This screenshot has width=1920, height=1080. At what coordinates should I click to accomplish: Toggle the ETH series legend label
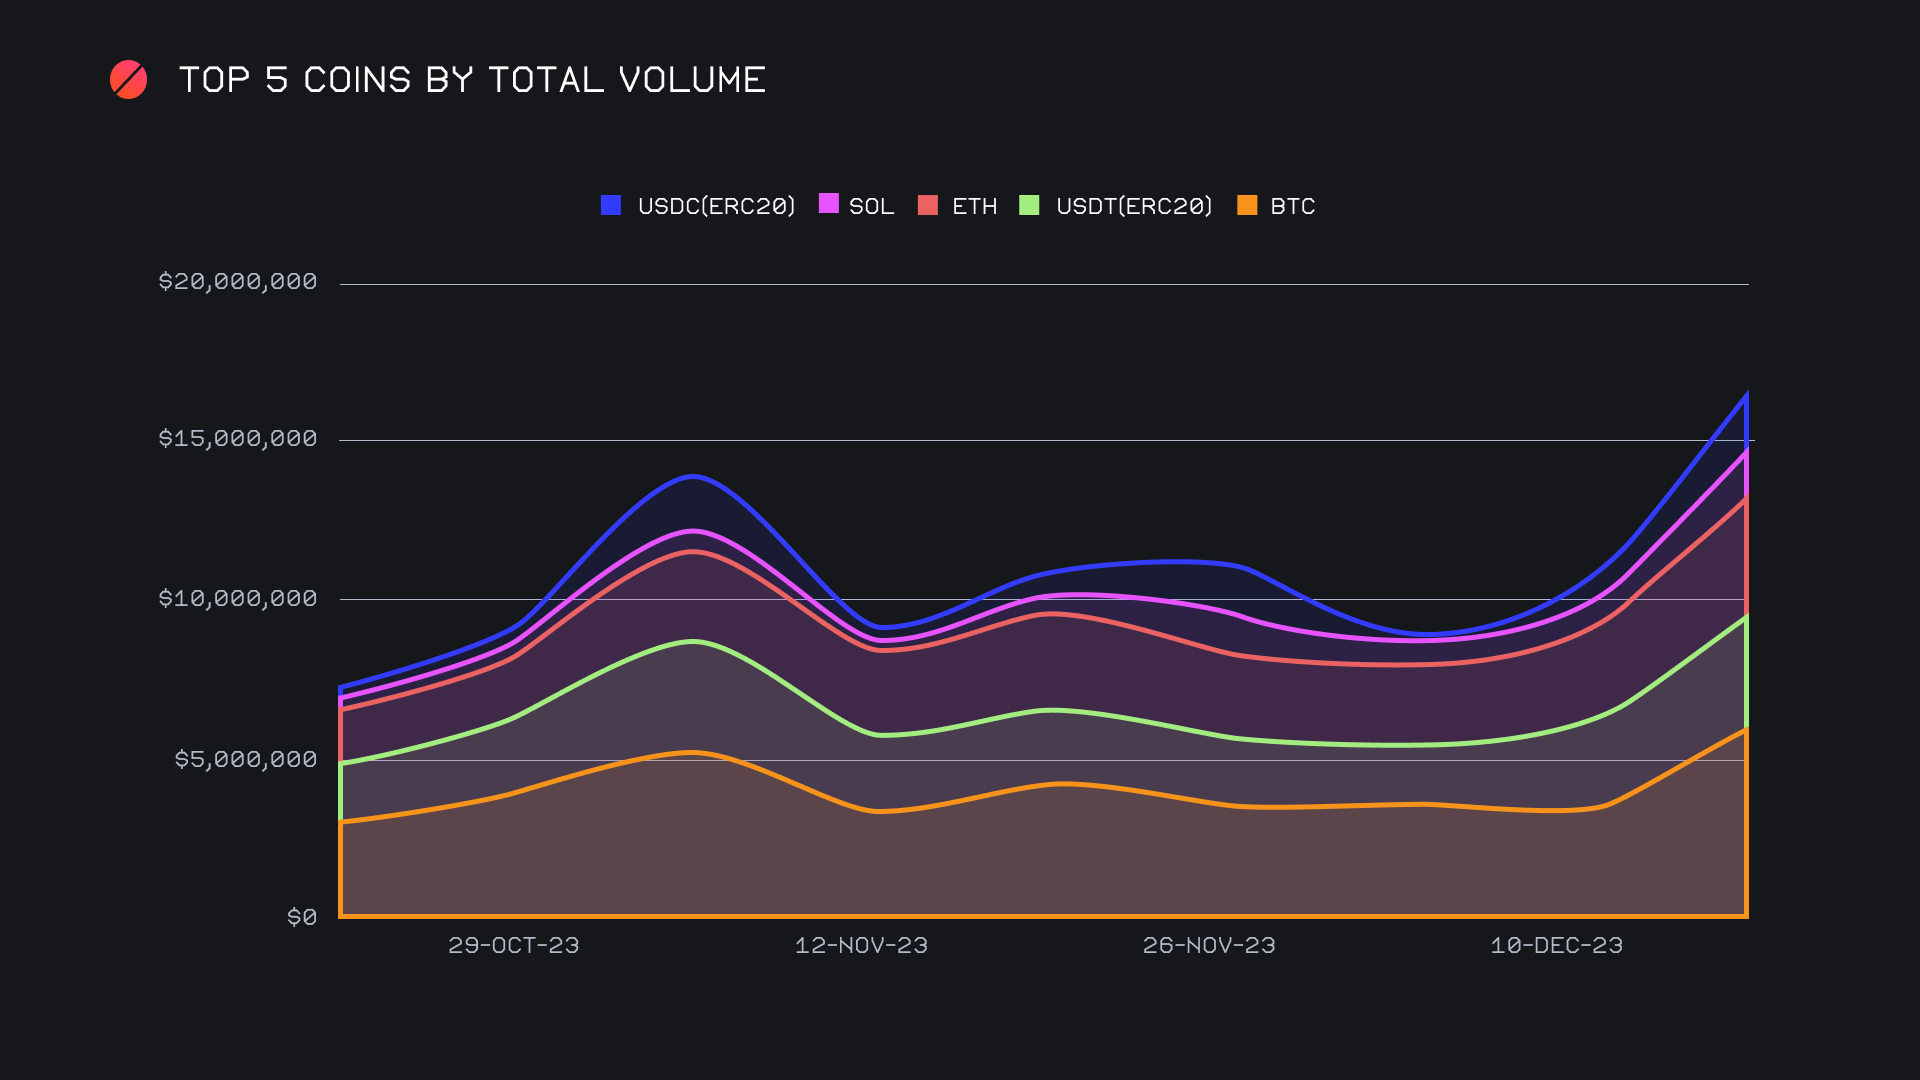click(x=974, y=206)
